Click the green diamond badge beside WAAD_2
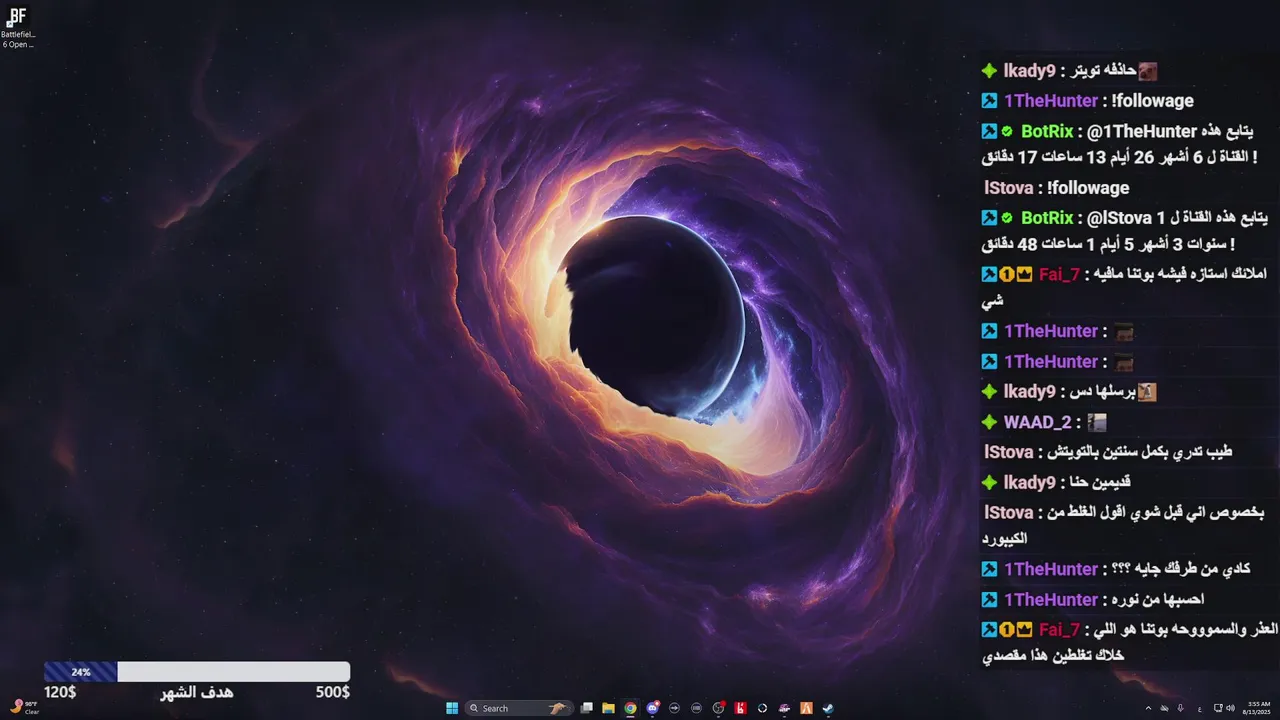This screenshot has width=1280, height=720. click(989, 422)
